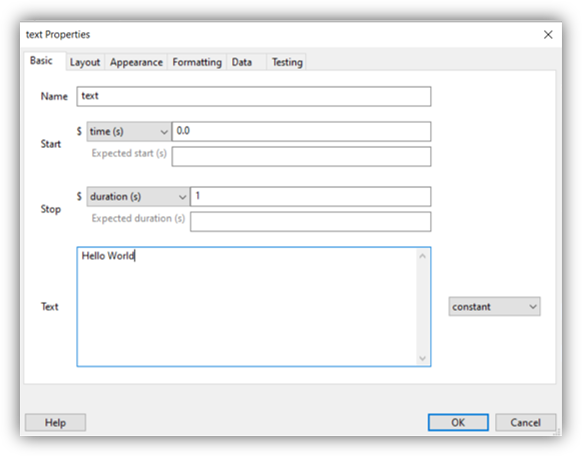Viewport: 582px width, 456px height.
Task: Click the duration value field
Action: coord(311,196)
